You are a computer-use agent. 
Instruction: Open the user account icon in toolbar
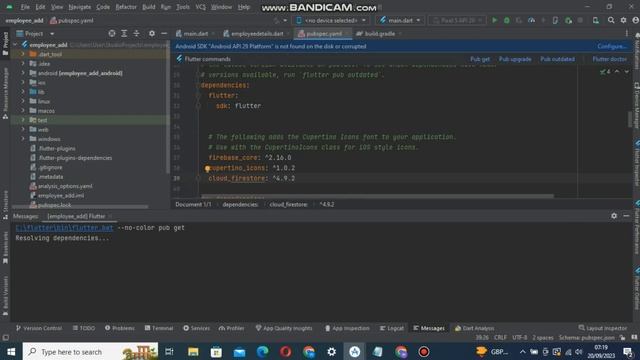[636, 20]
